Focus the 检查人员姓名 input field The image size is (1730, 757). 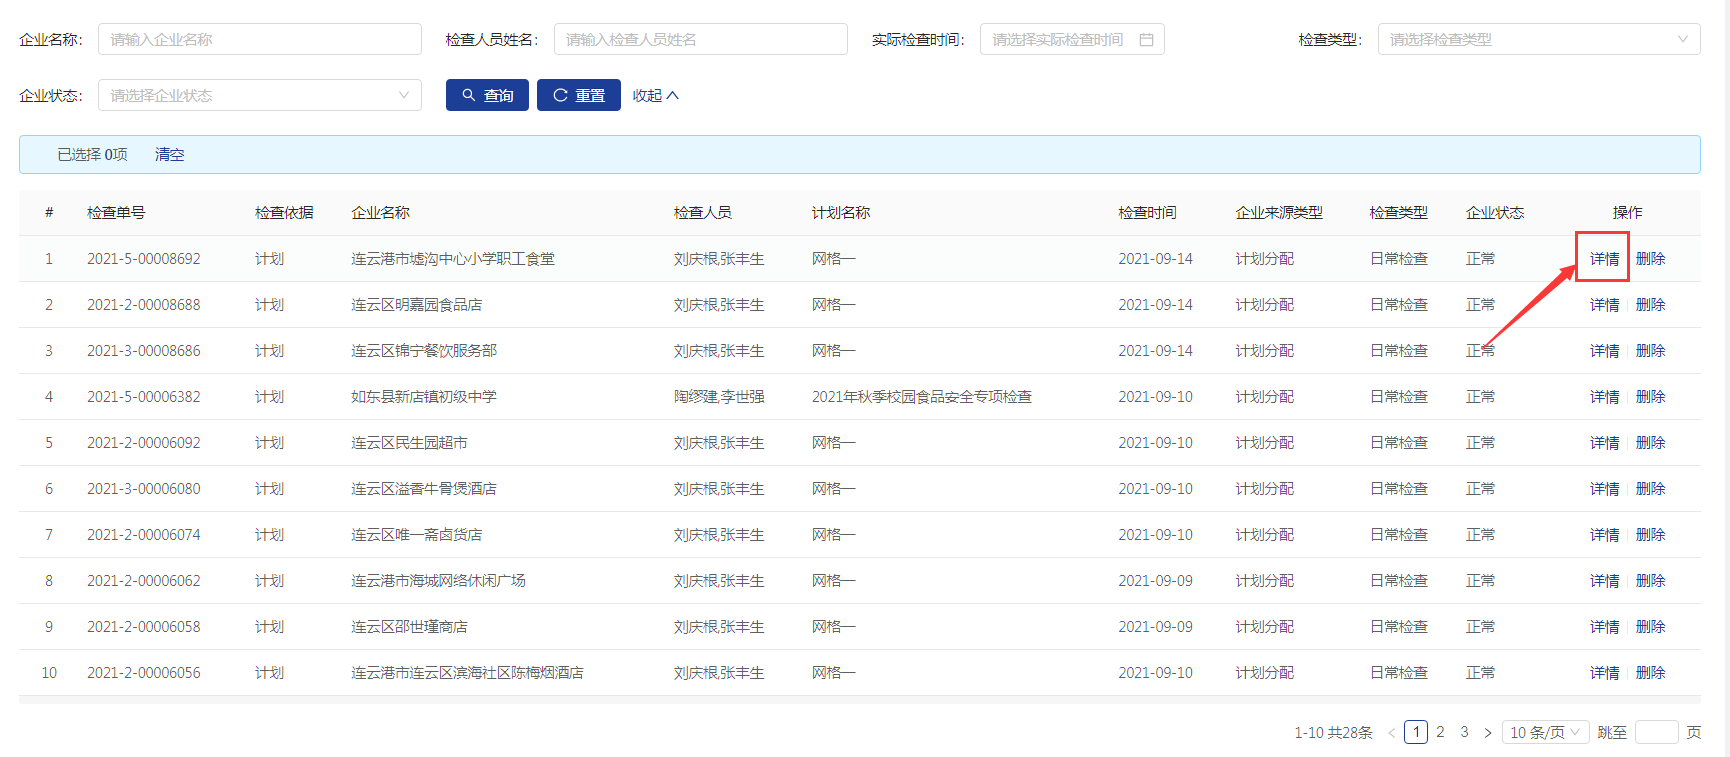click(x=700, y=40)
